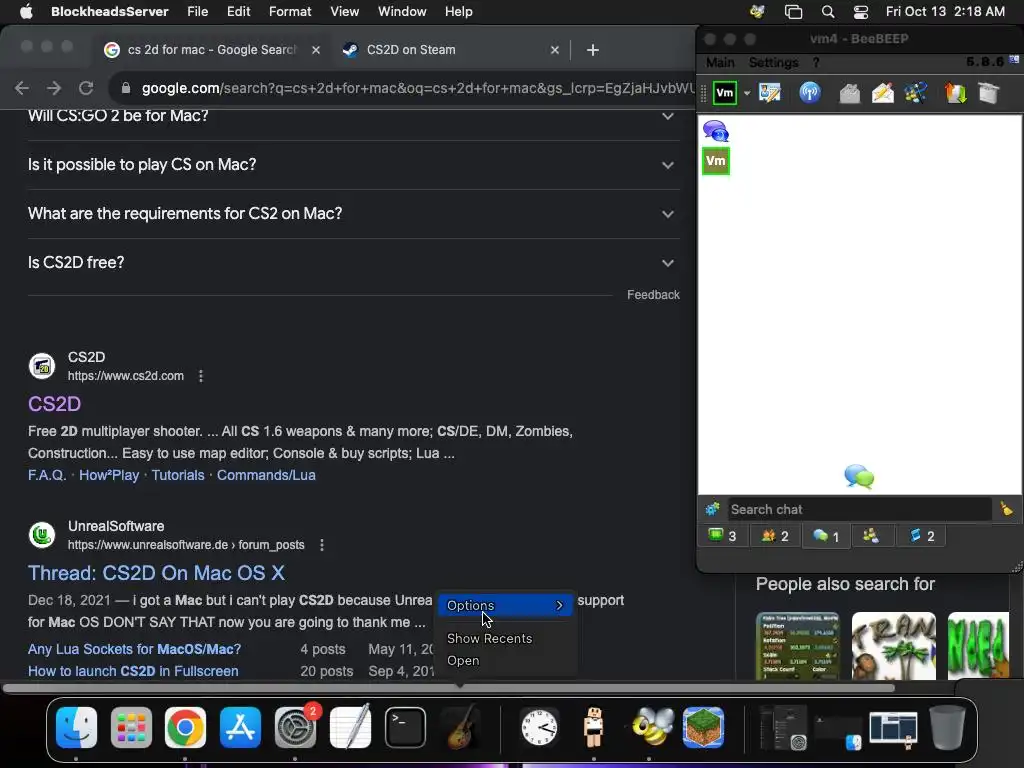
Task: Close the "CS2D on Steam" Chrome tab
Action: click(x=554, y=50)
